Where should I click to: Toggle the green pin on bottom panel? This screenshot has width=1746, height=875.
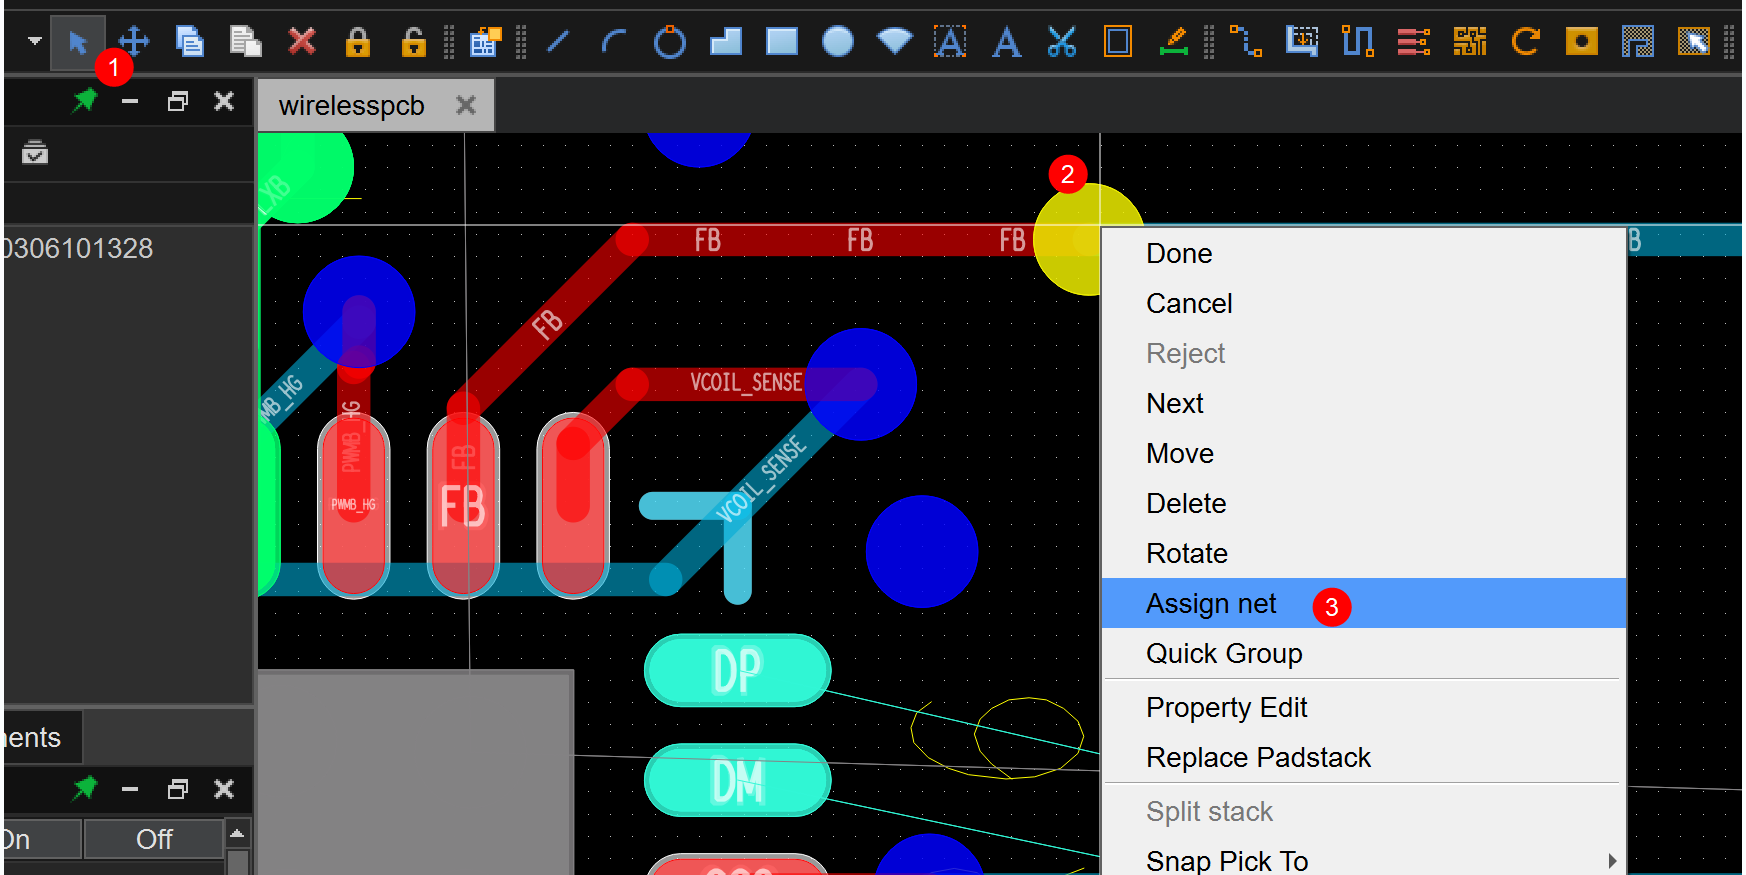(85, 789)
